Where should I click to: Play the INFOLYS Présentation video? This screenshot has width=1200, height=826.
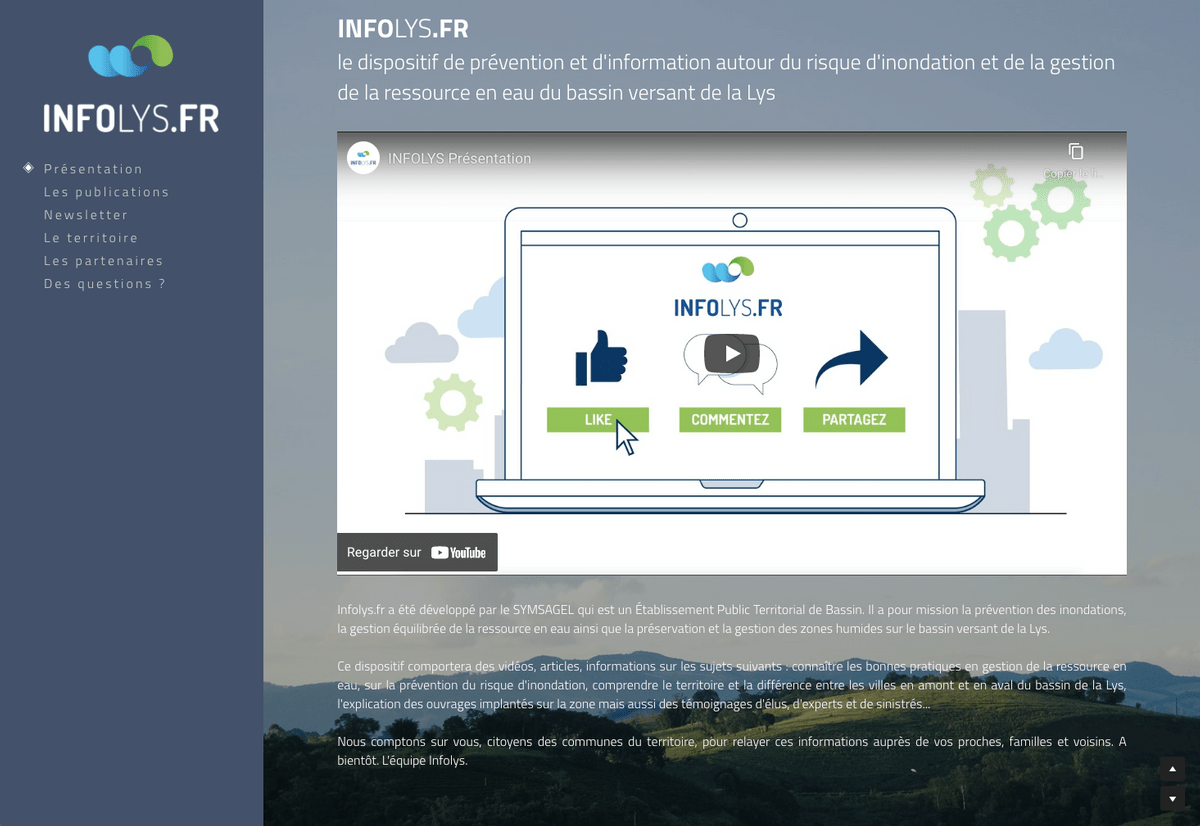[x=732, y=353]
